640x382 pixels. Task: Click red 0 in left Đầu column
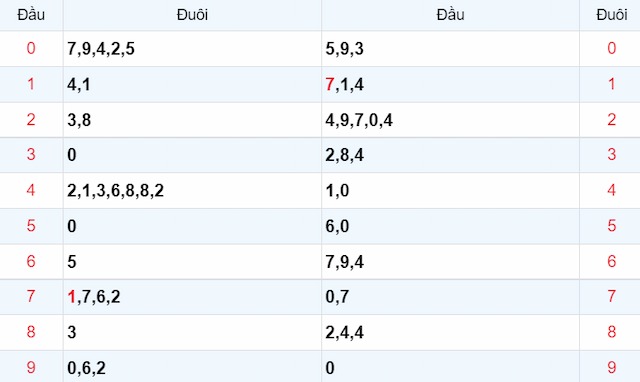pyautogui.click(x=31, y=48)
